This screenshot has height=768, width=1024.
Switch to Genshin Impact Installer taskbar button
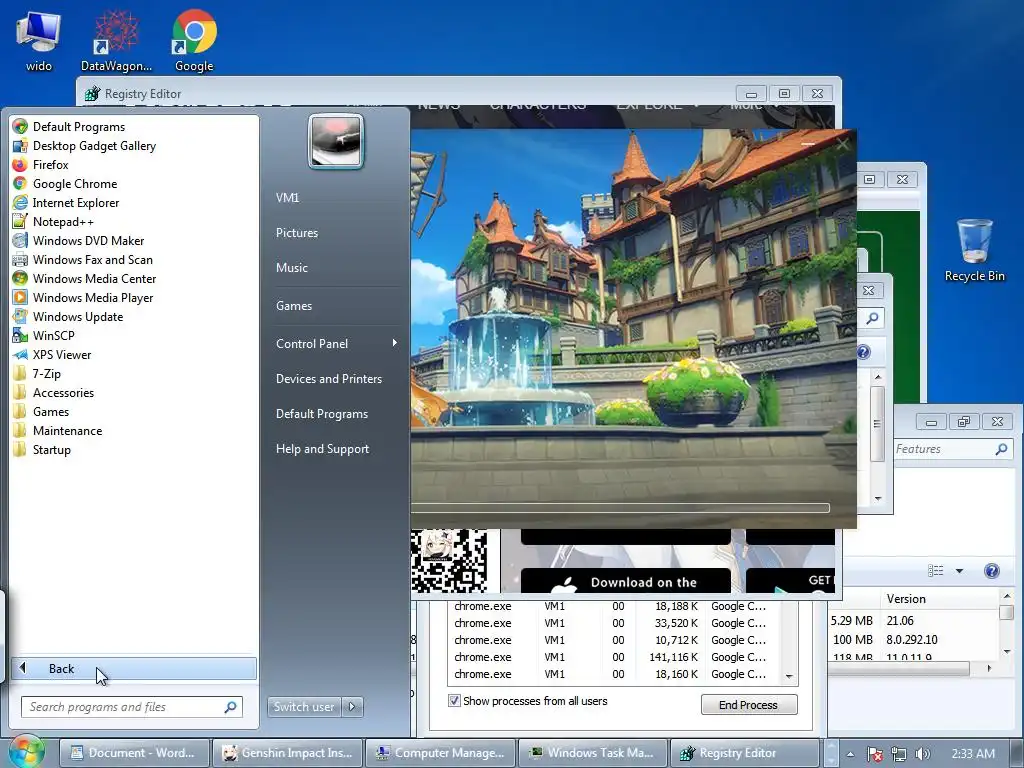[288, 753]
